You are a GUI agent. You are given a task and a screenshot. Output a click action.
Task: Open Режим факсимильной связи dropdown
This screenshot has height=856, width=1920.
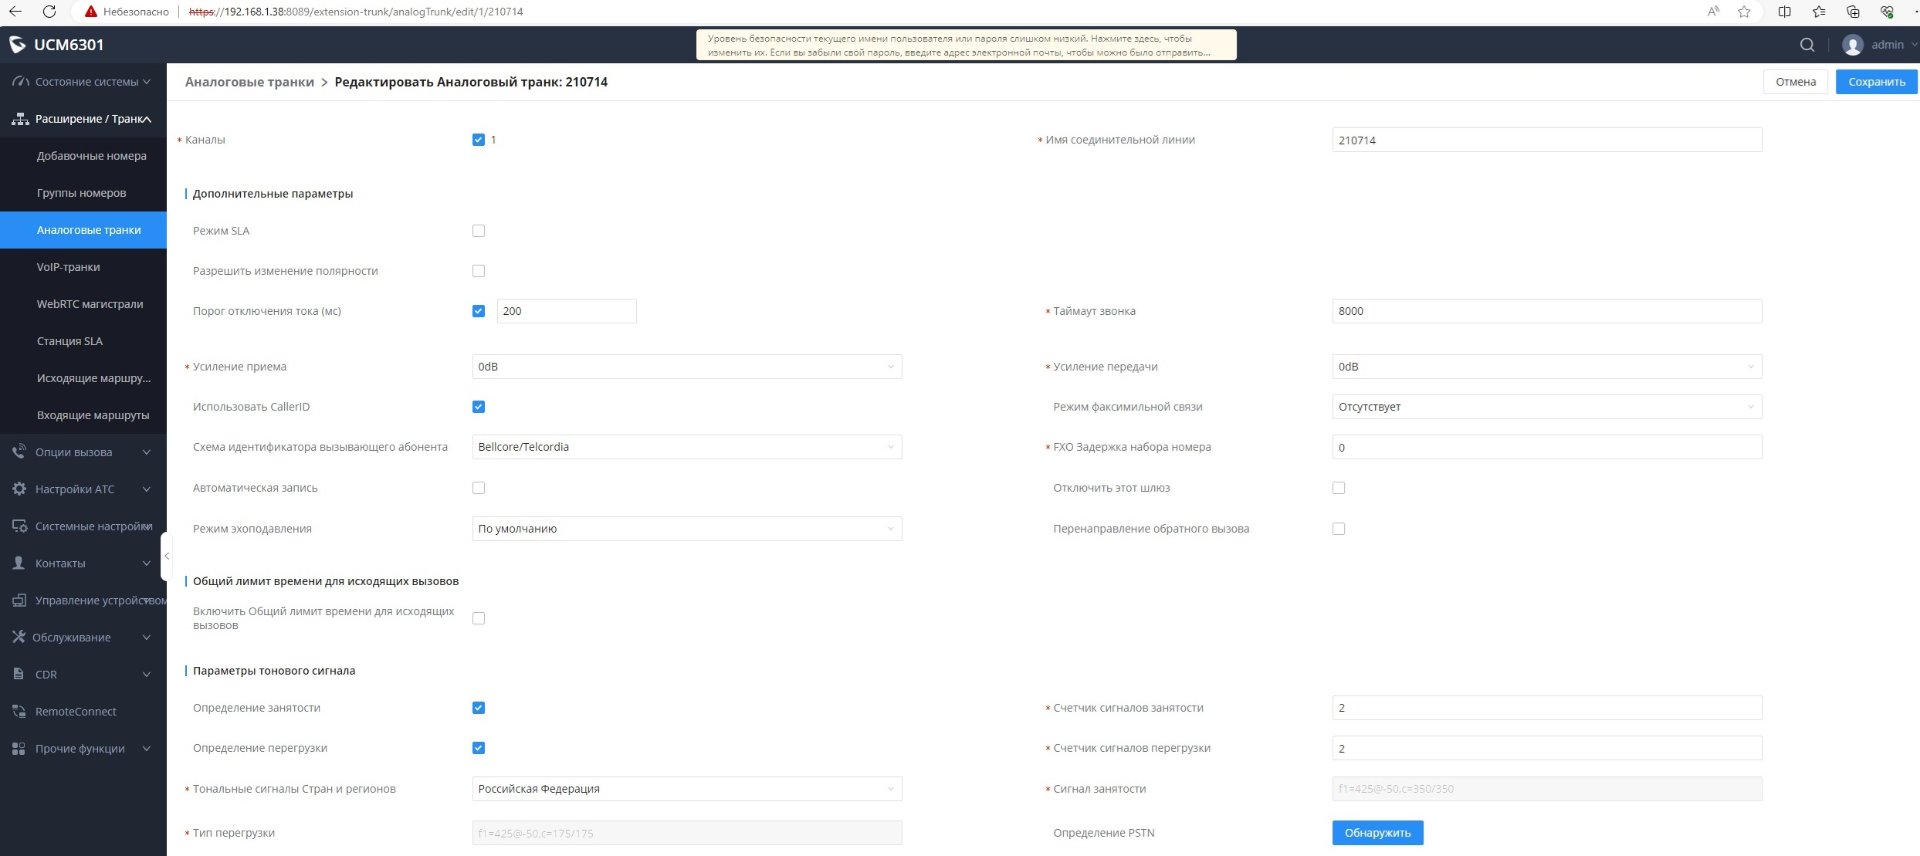pyautogui.click(x=1547, y=407)
